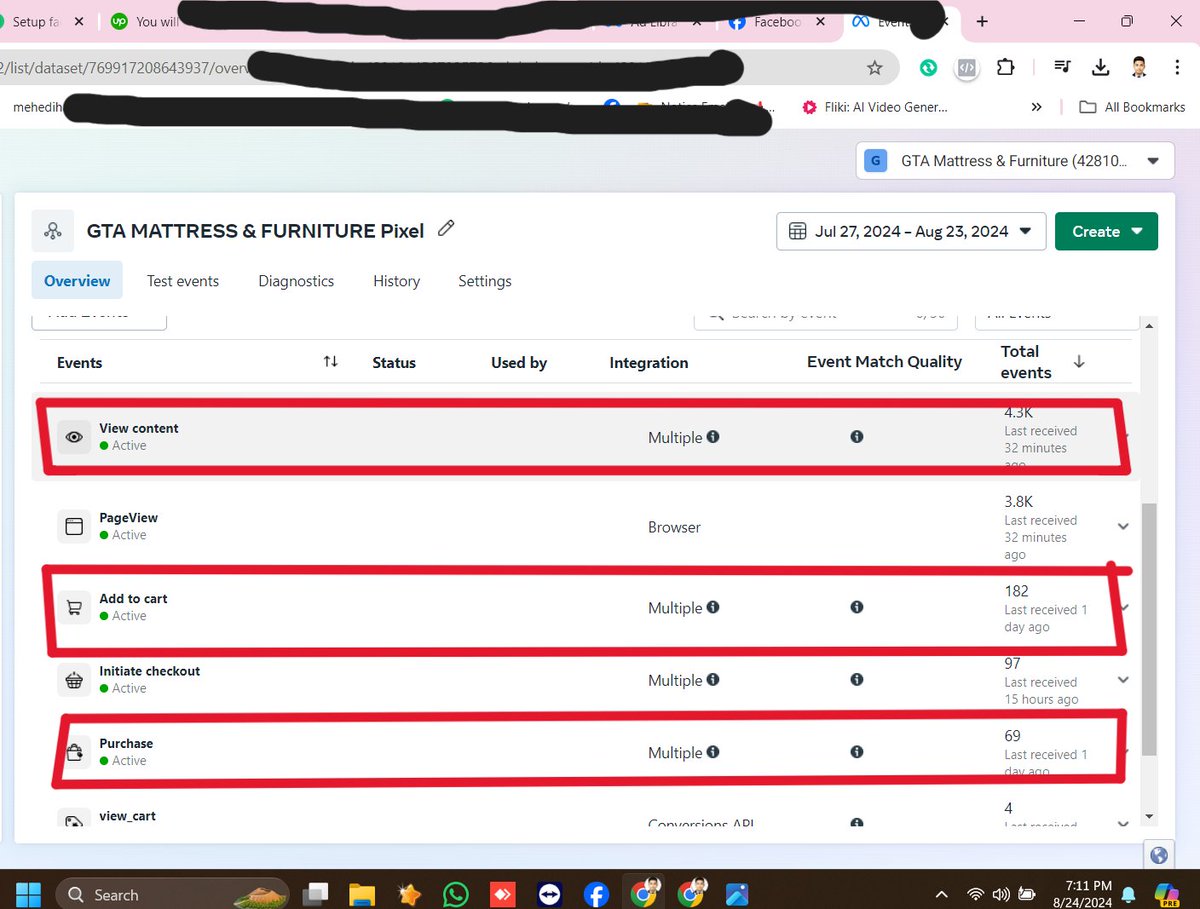
Task: Open the media control icon in toolbar
Action: tap(1062, 68)
